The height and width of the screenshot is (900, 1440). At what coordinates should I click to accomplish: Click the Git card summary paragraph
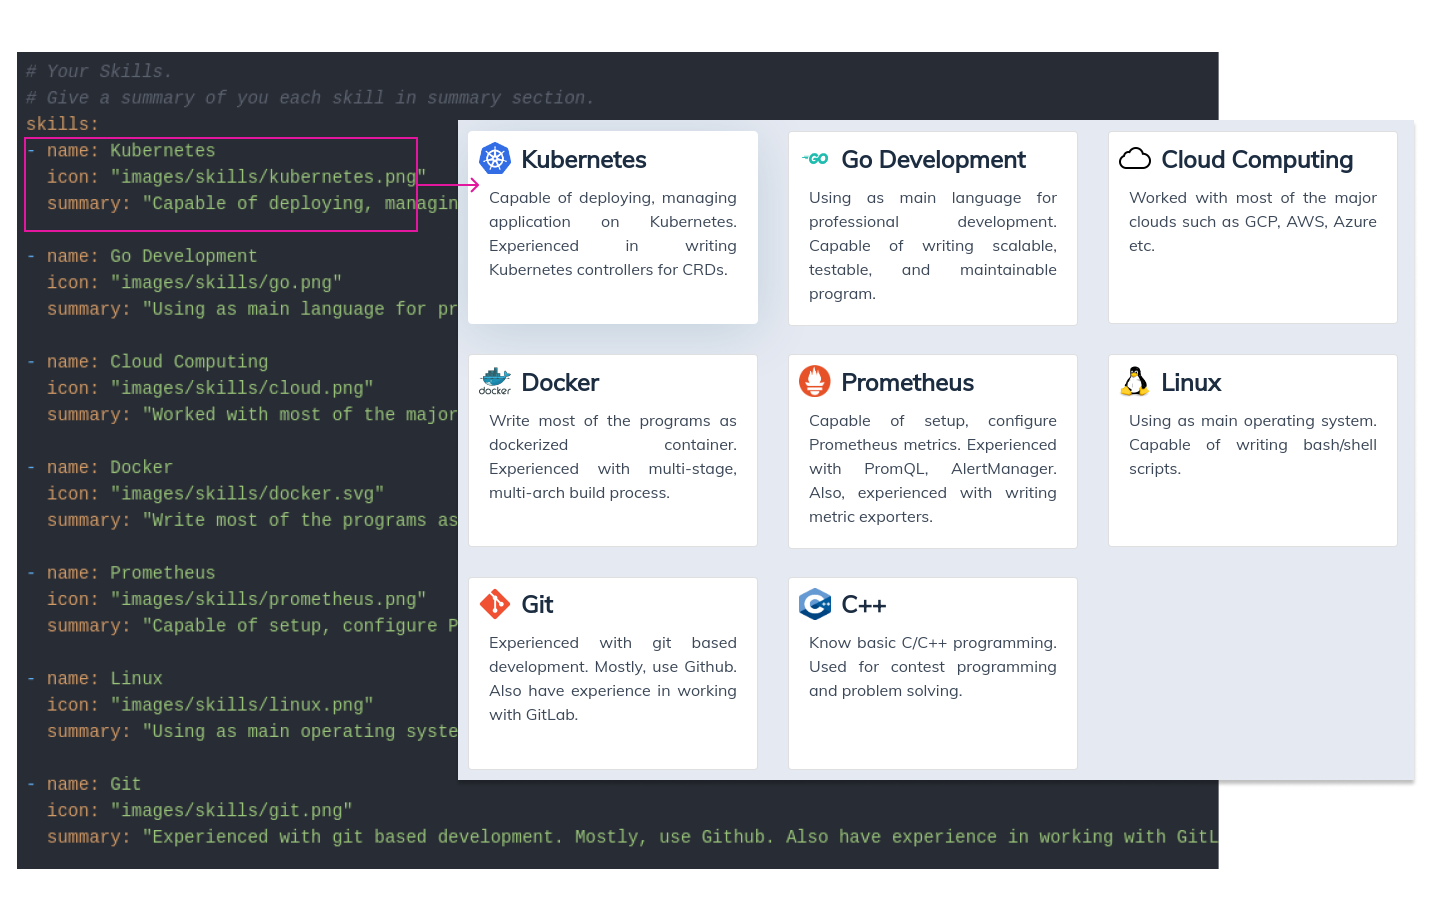coord(612,679)
